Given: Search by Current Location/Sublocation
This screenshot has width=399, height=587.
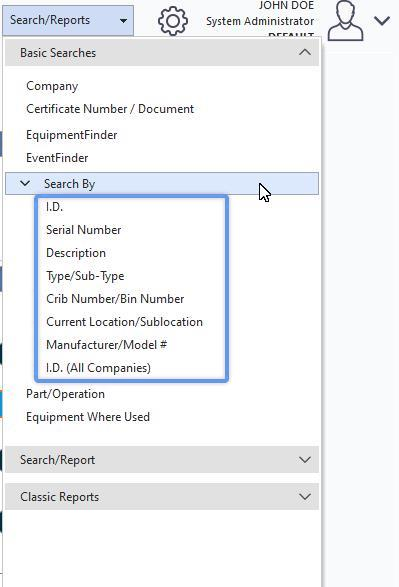Looking at the screenshot, I should (124, 322).
